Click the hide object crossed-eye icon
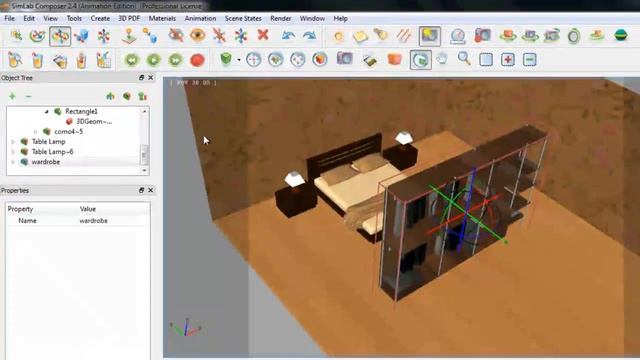The image size is (640, 360). [176, 36]
